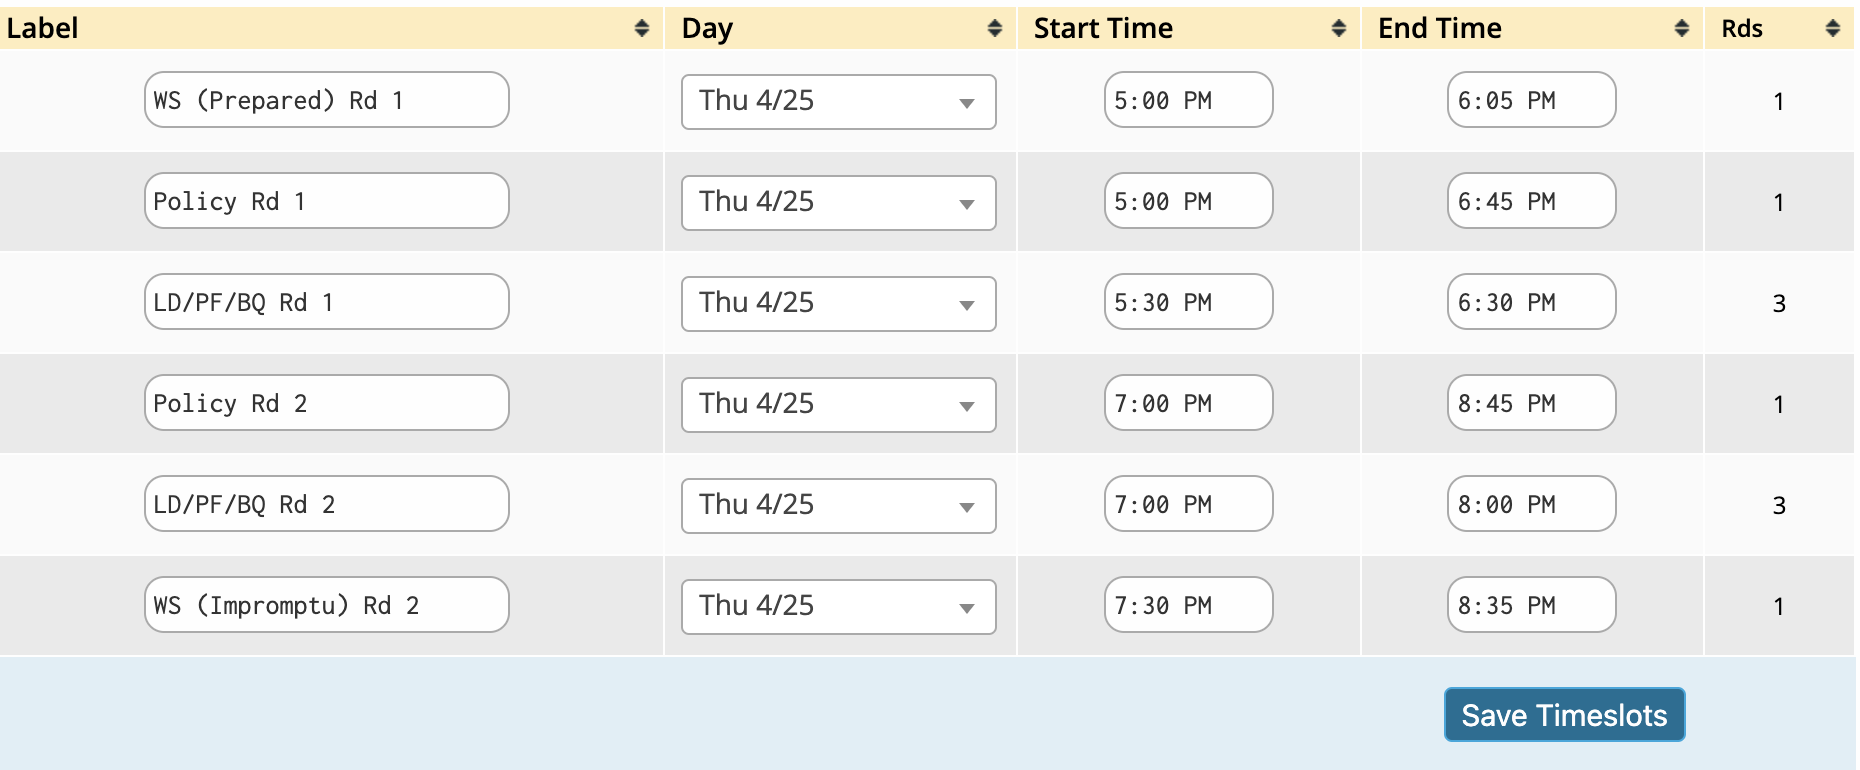Sort by Rds column icon
Viewport: 1860px width, 770px height.
[x=1832, y=29]
